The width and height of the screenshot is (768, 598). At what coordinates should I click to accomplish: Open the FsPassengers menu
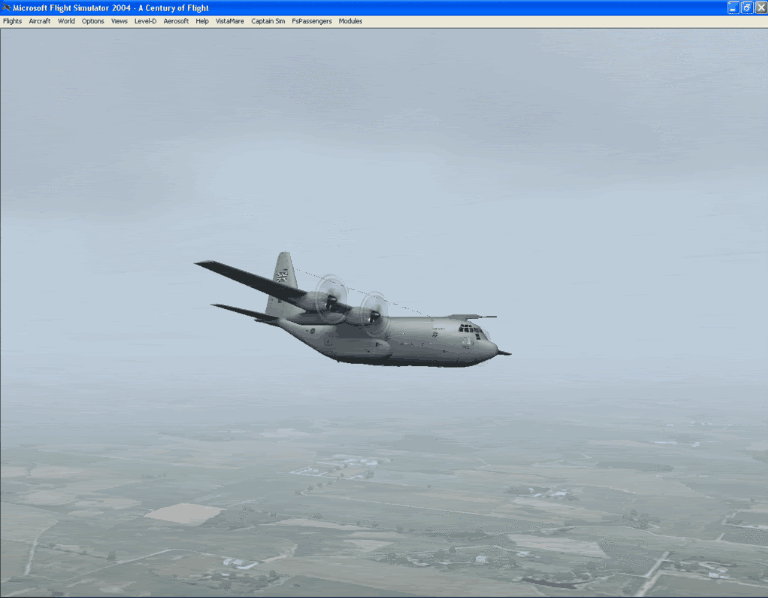click(312, 21)
